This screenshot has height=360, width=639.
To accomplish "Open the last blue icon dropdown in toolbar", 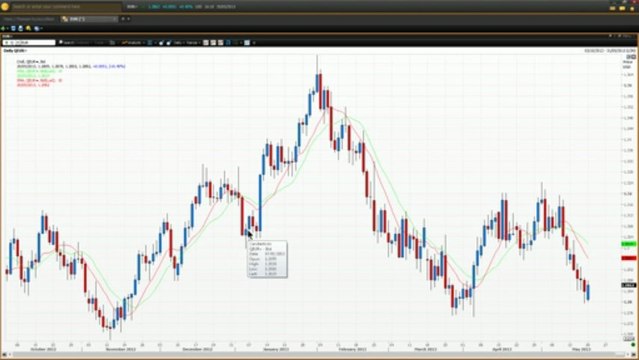I will tap(38, 29).
